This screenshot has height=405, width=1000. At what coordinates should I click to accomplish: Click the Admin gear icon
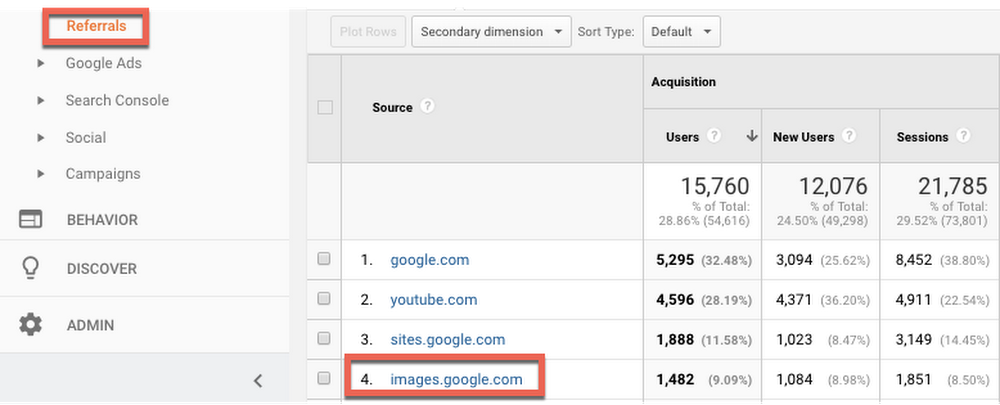point(30,325)
